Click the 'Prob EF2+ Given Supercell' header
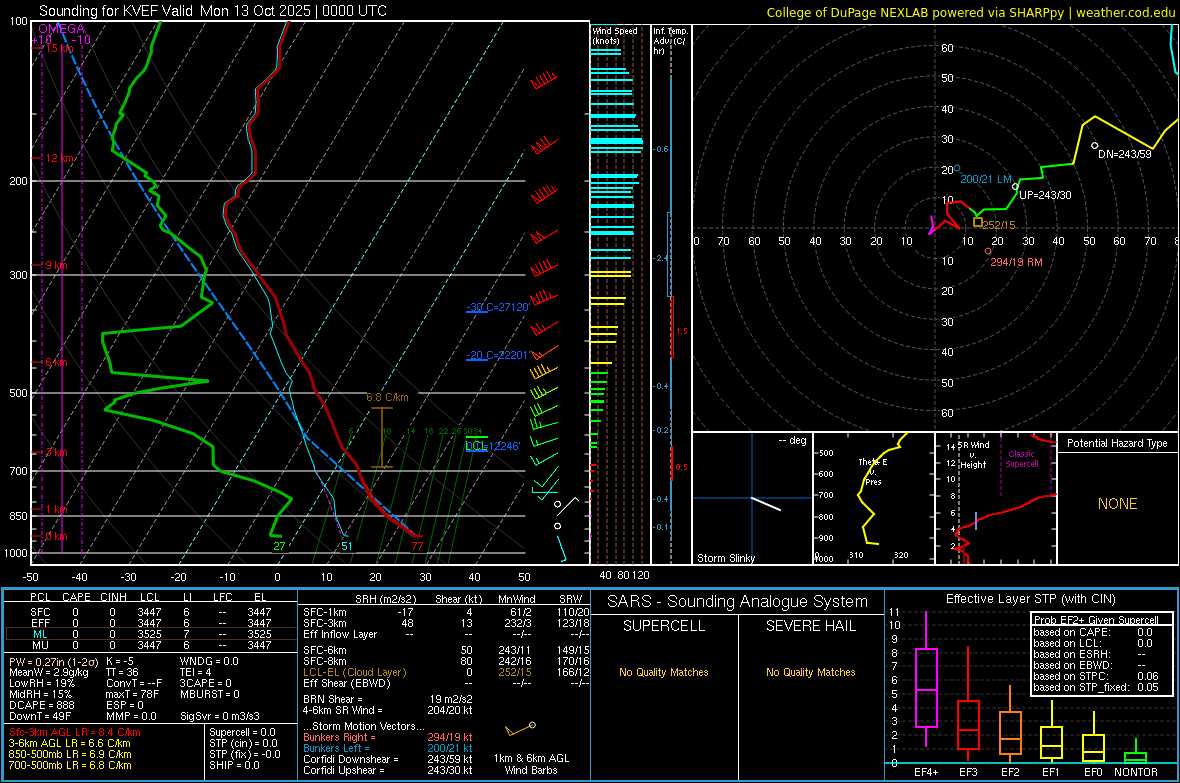The width and height of the screenshot is (1180, 783). 1096,620
